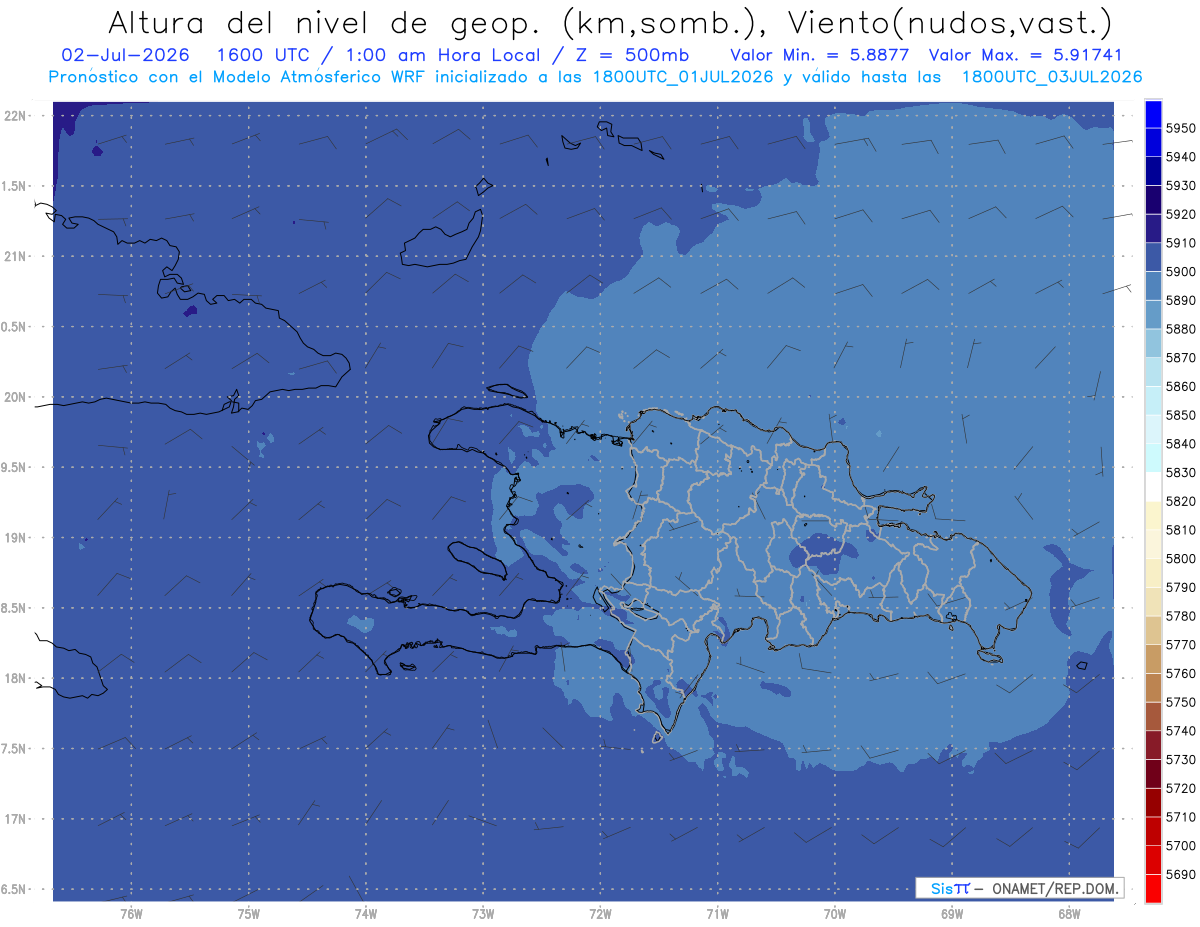Viewport: 1200px width, 927px height.
Task: Click the '5780' colorbar label
Action: tap(1180, 616)
